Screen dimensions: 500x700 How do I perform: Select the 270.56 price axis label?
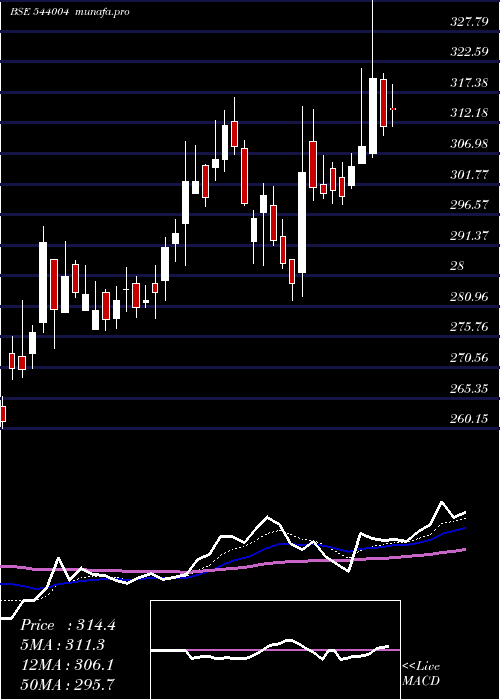(x=469, y=358)
